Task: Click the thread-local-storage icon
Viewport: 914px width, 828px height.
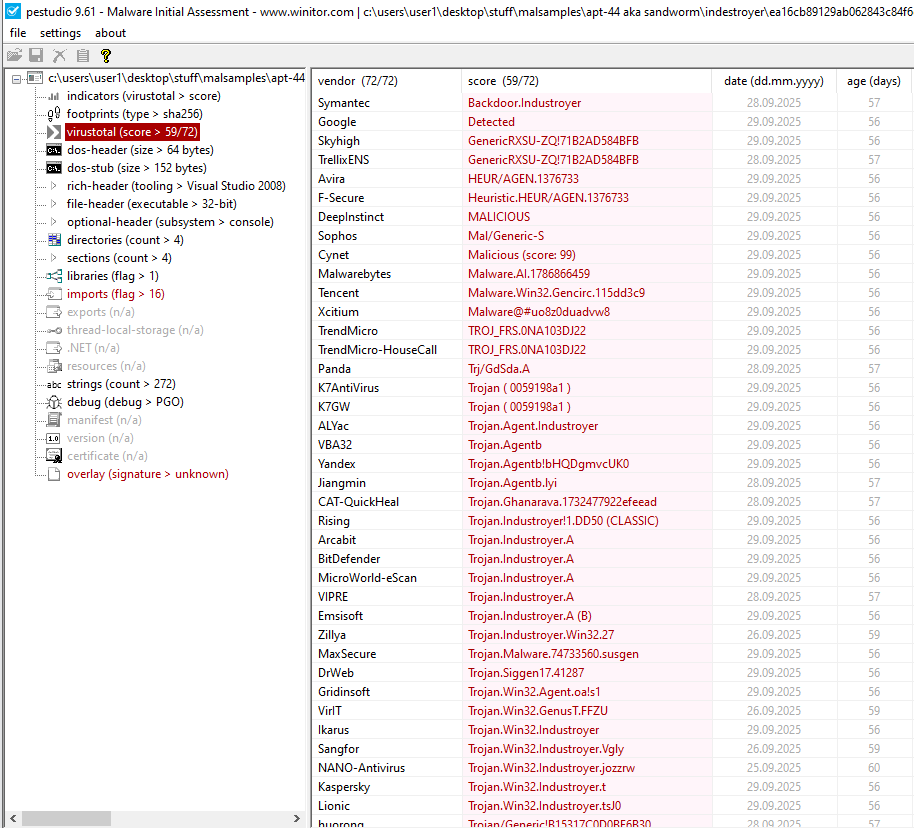Action: point(54,331)
